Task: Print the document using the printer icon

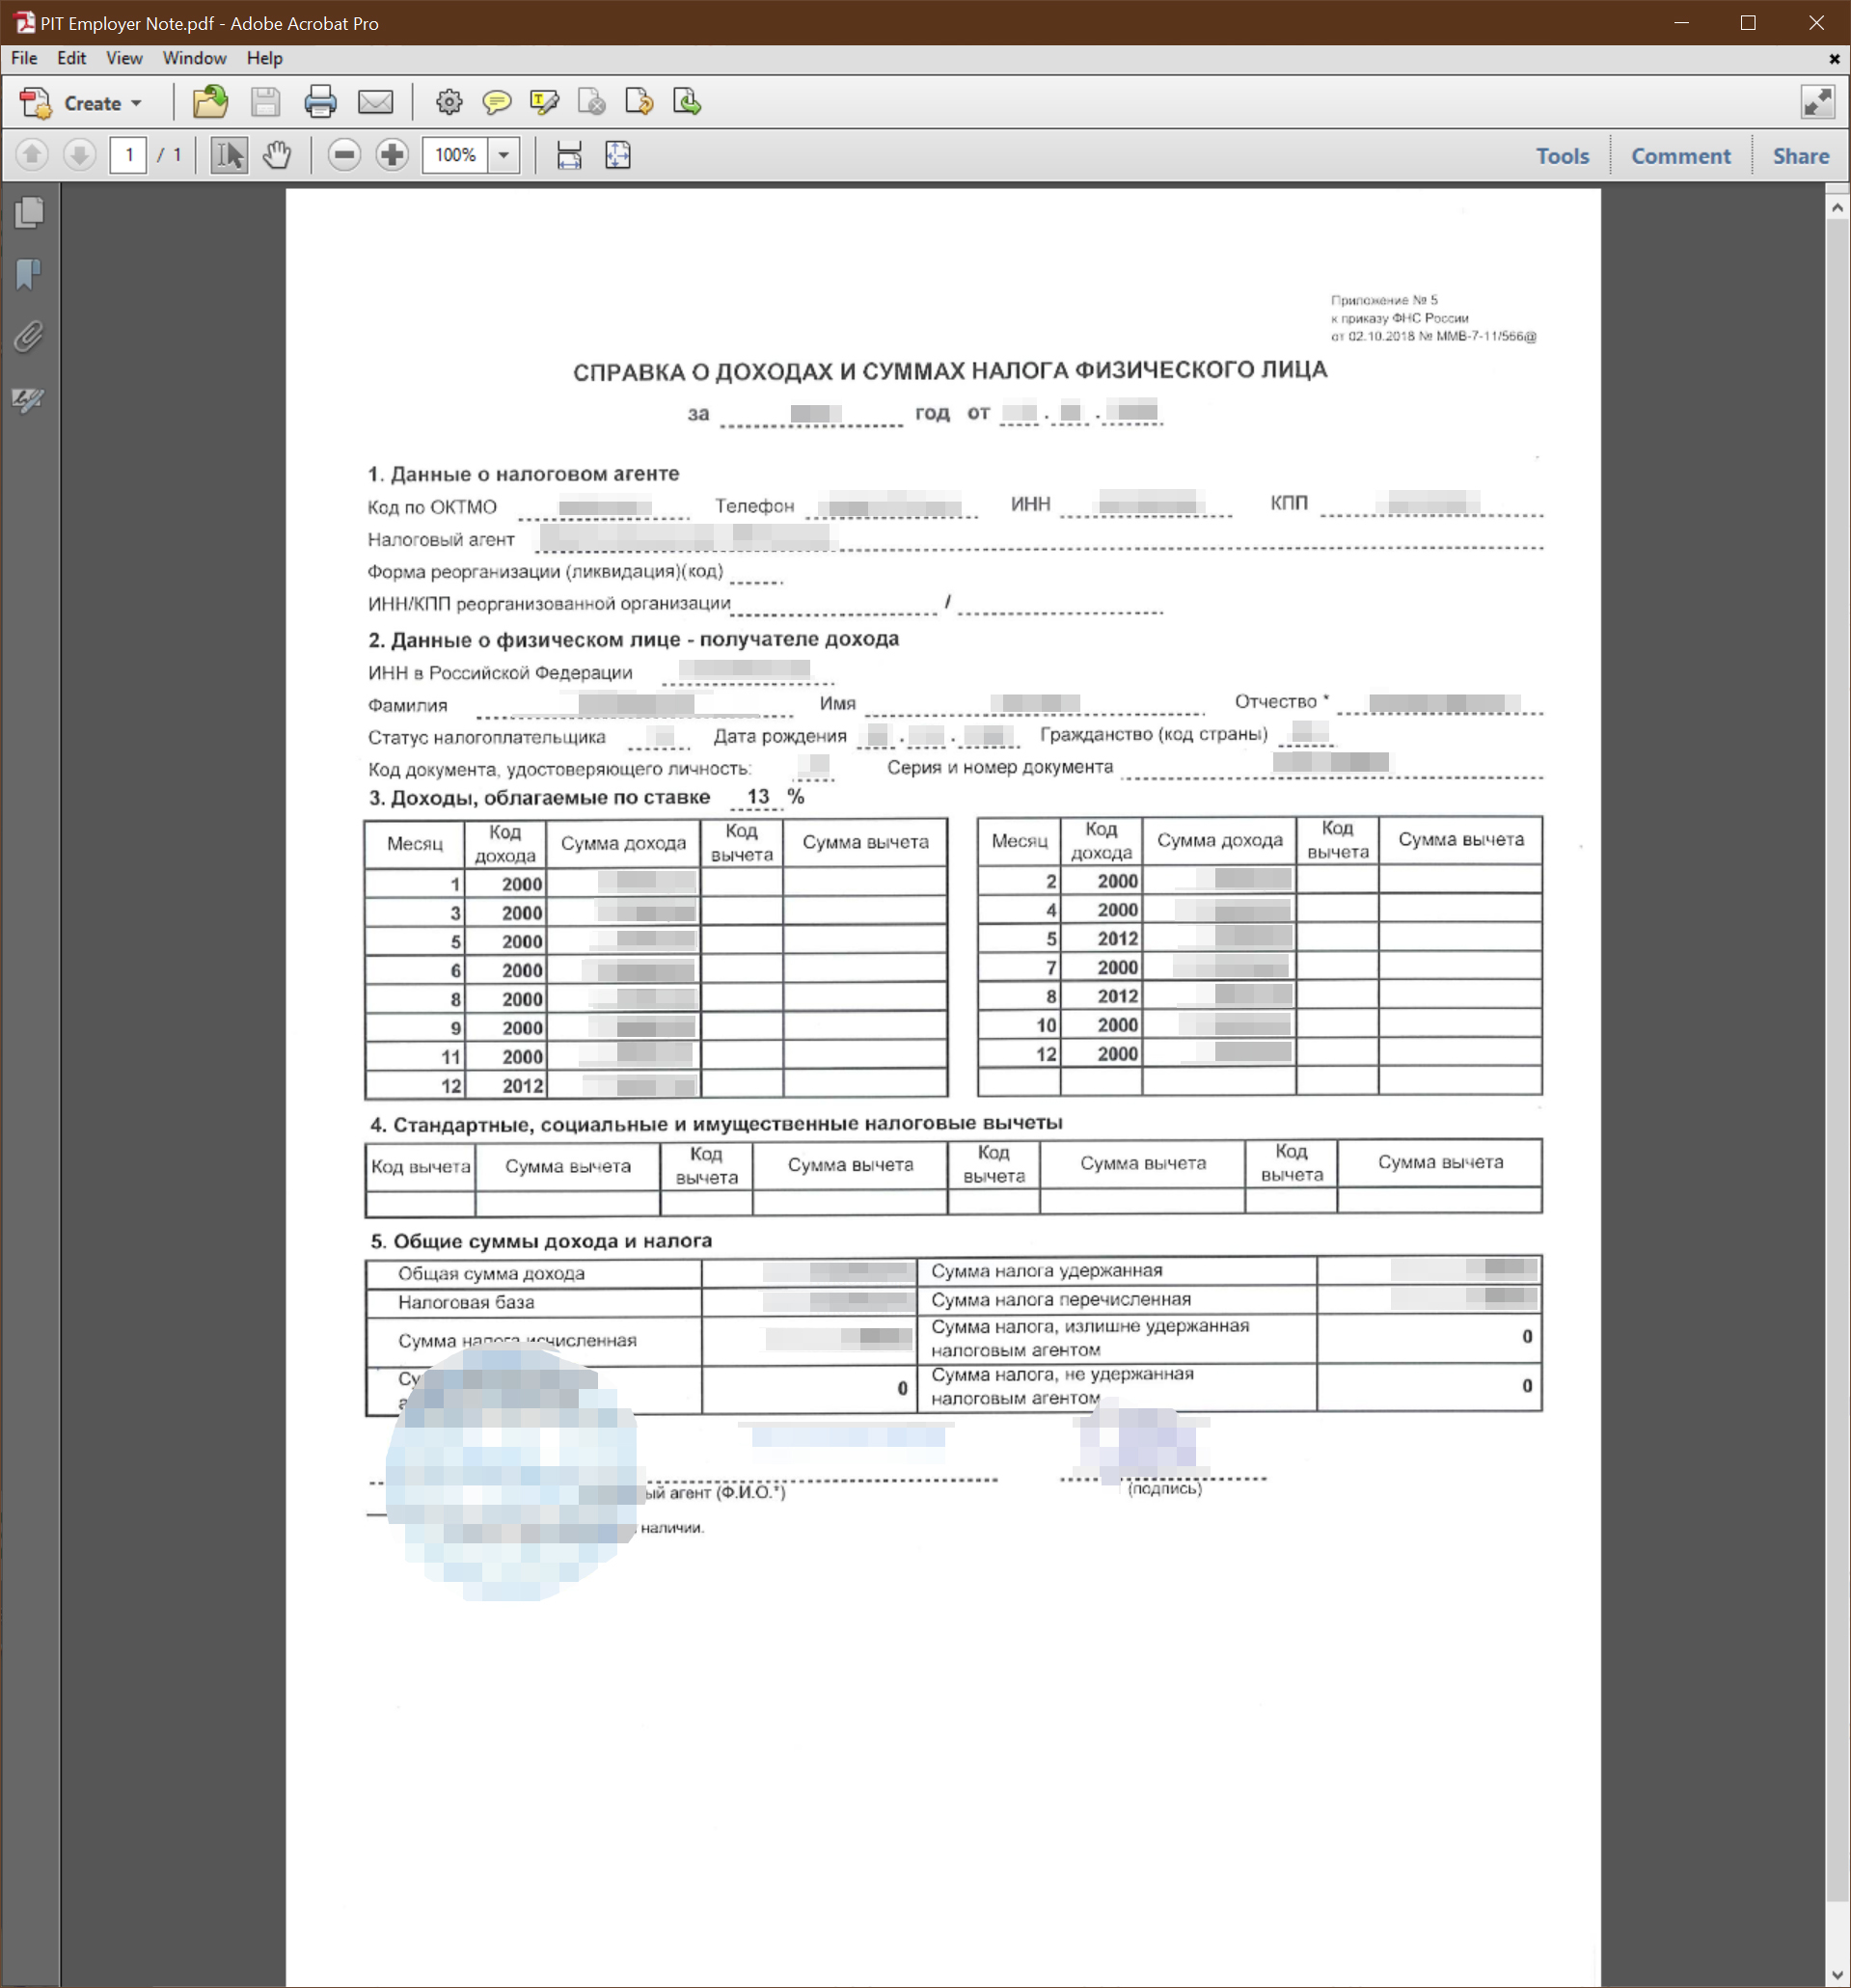Action: [320, 102]
